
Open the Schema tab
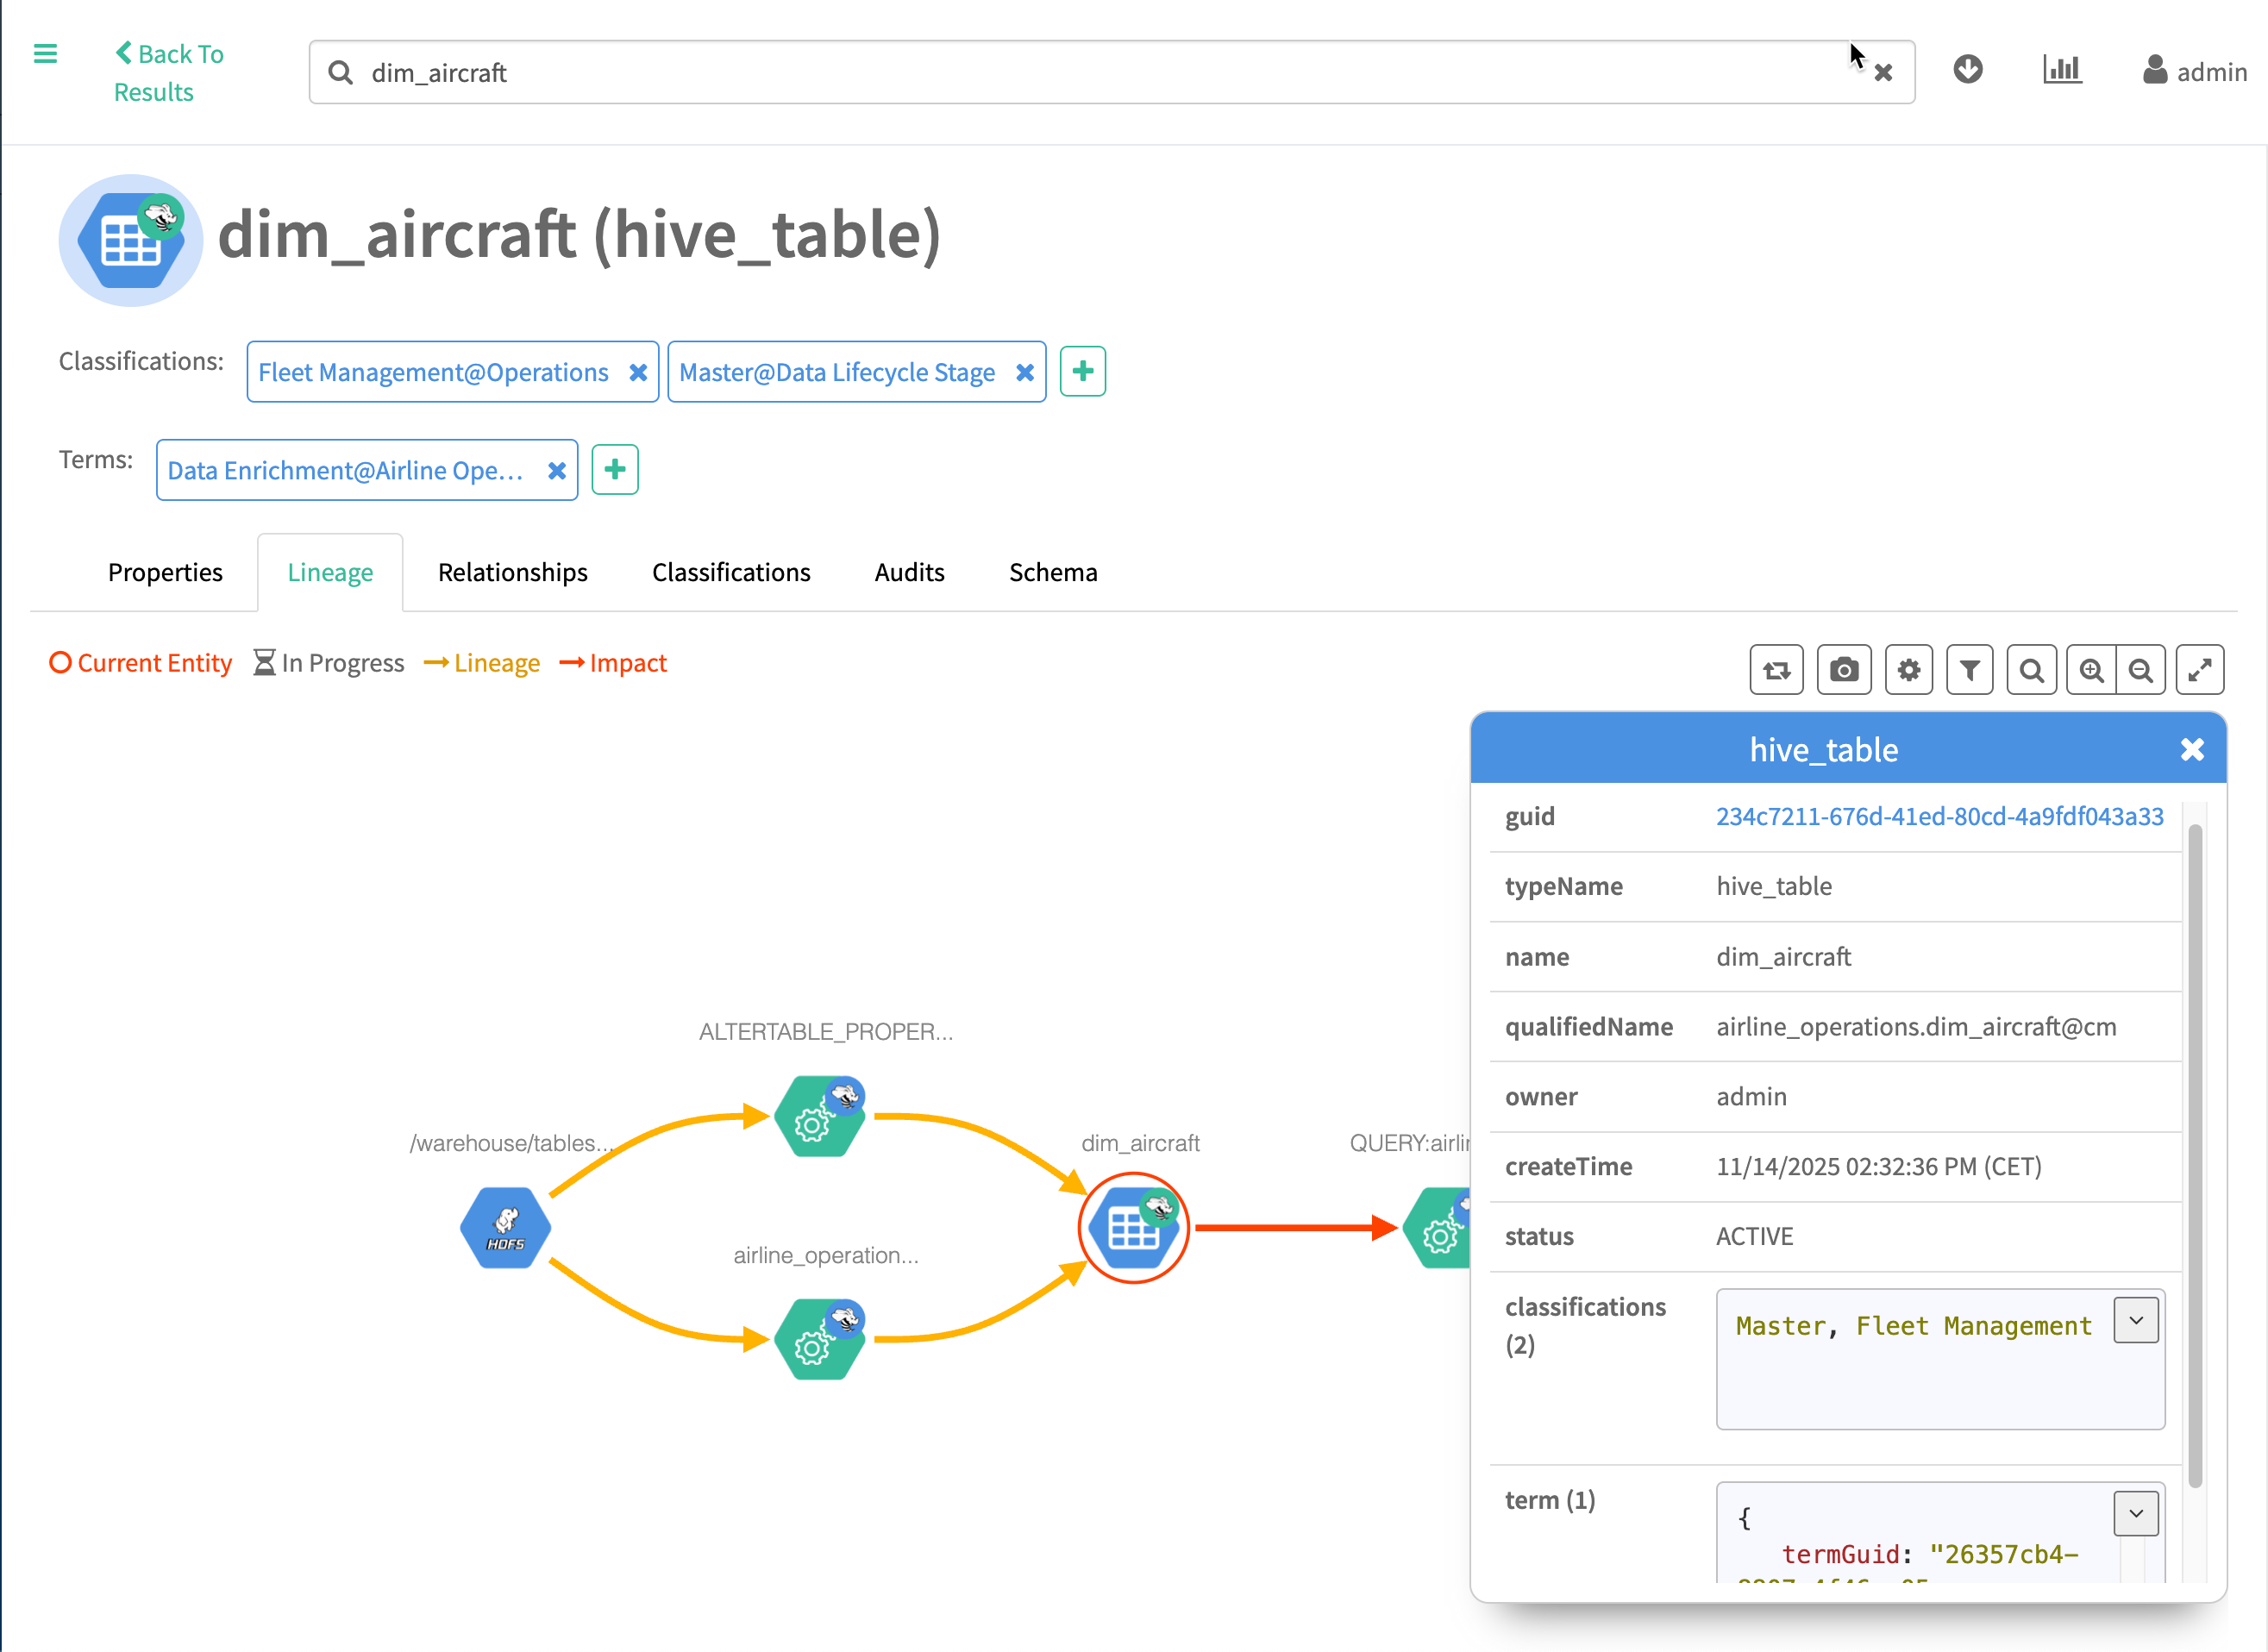pyautogui.click(x=1052, y=573)
